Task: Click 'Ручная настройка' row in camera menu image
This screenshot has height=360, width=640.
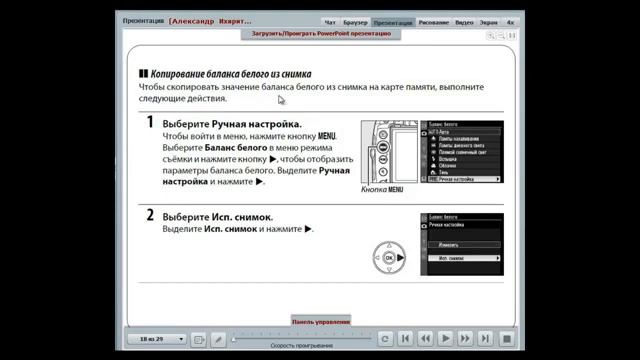Action: [x=464, y=179]
